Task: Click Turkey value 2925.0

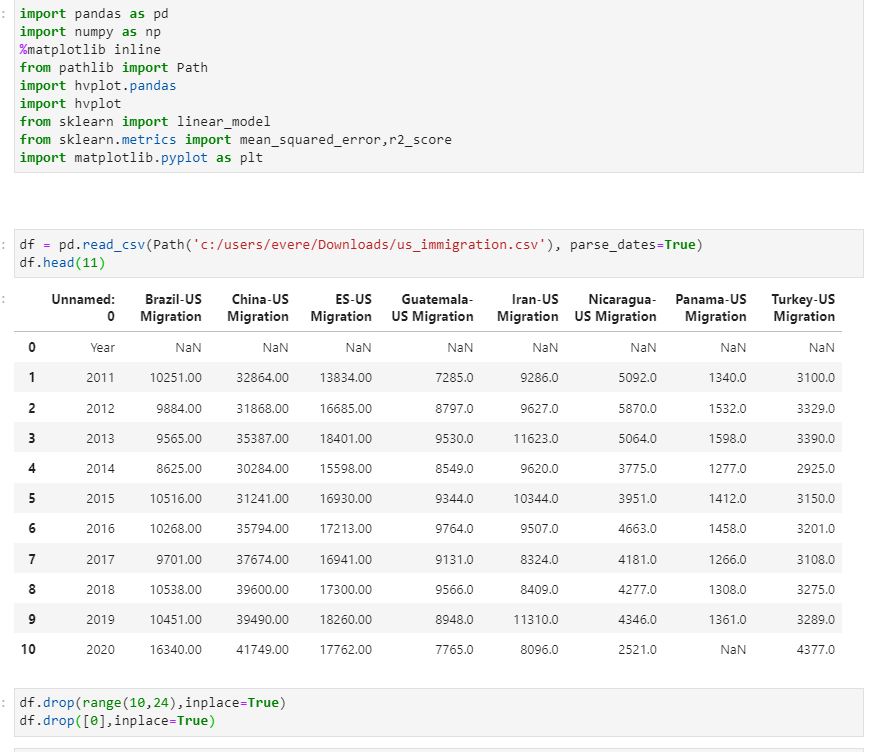Action: pyautogui.click(x=816, y=468)
